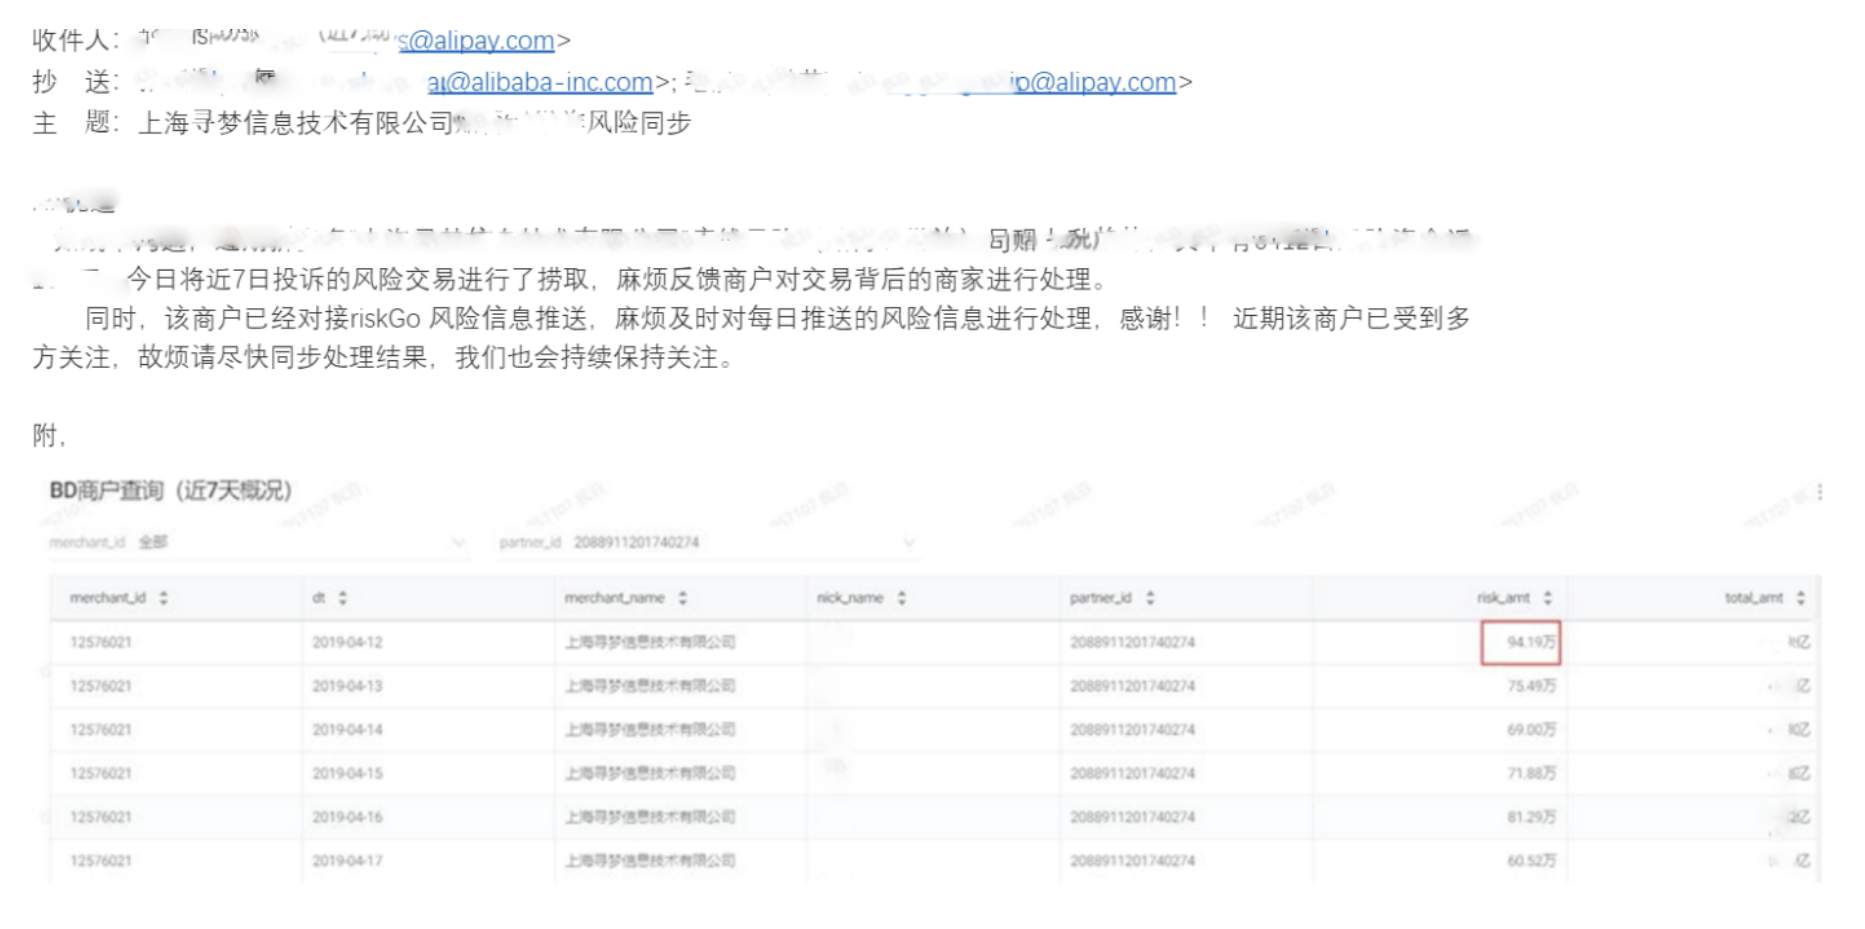Click the risk_amt column header label

1503,598
